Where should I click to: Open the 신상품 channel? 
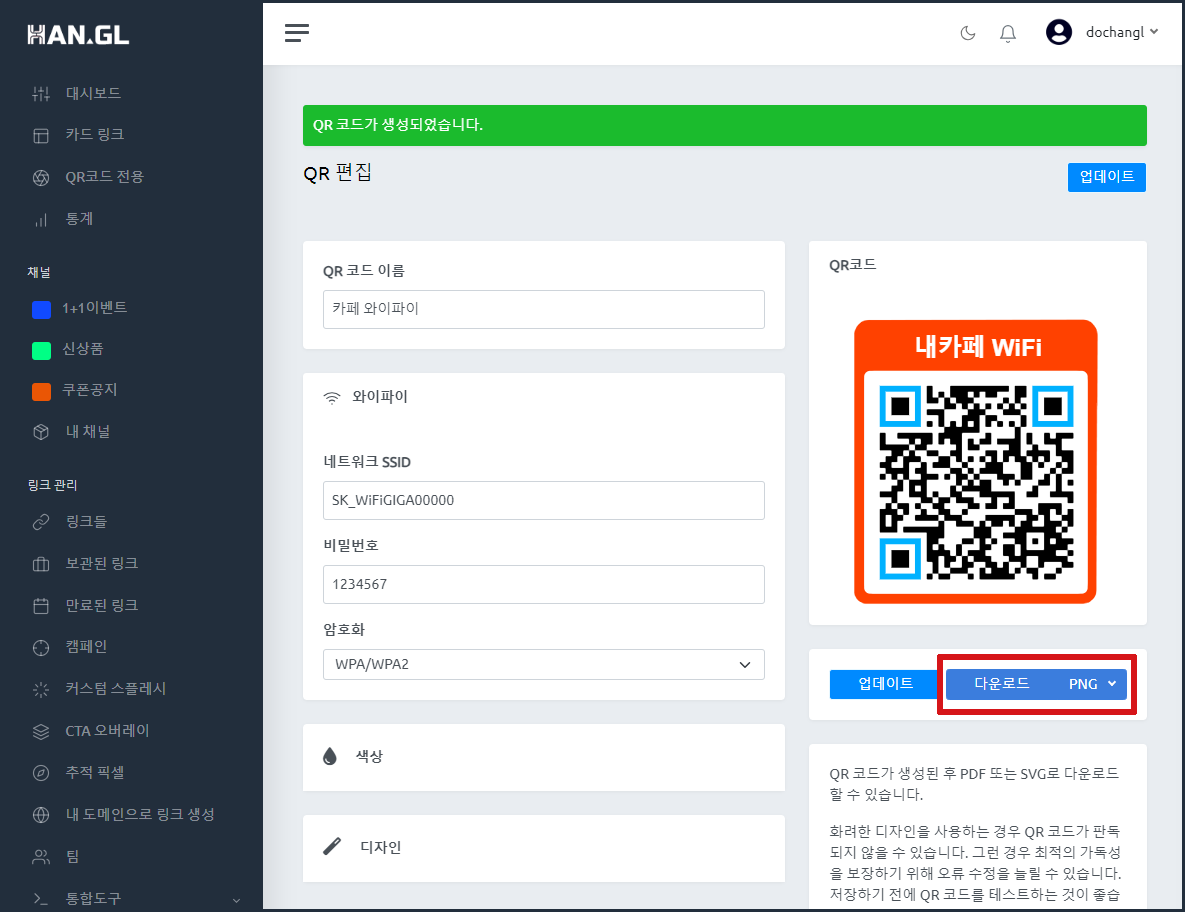tap(82, 348)
